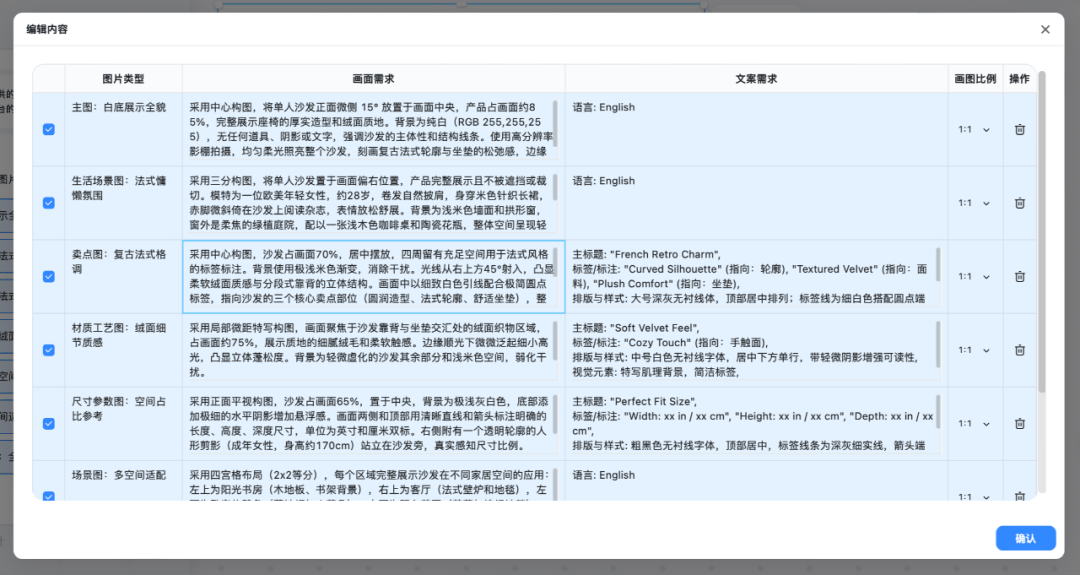Screen dimensions: 1080x575
Task: Click the 主图：白底展示全貌 type cell
Action: (123, 129)
